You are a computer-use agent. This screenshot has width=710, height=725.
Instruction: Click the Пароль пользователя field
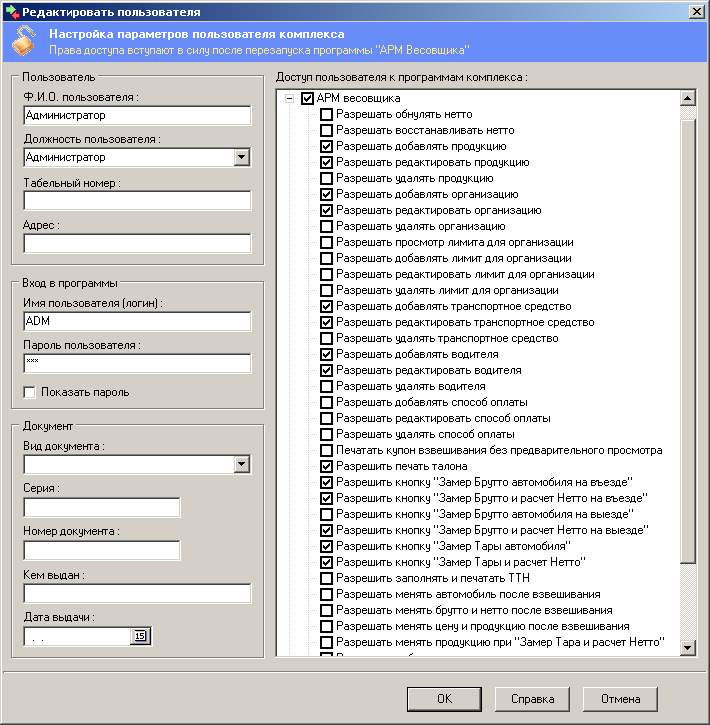[x=137, y=363]
